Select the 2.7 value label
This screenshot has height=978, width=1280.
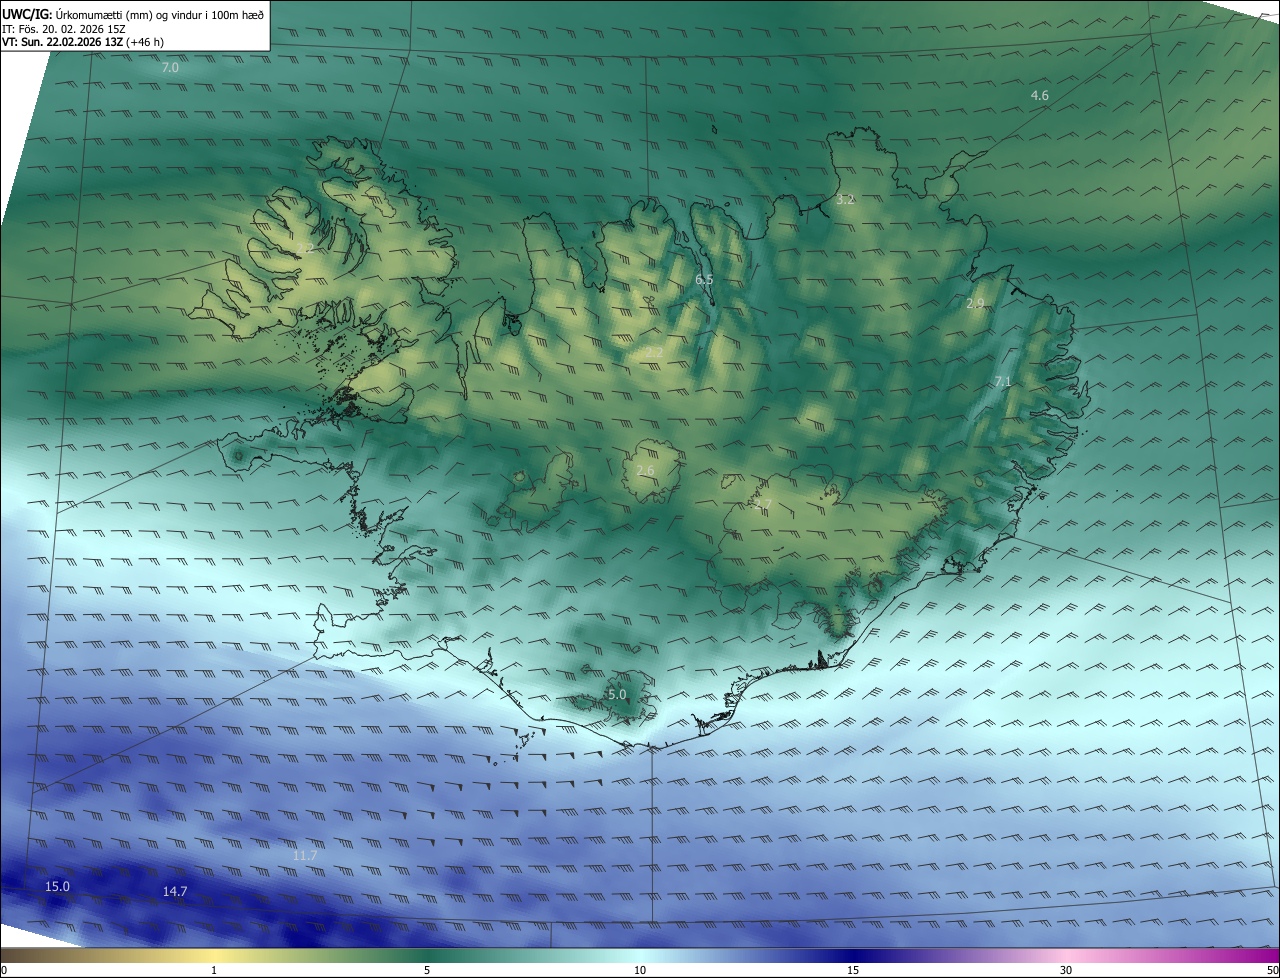(x=763, y=503)
